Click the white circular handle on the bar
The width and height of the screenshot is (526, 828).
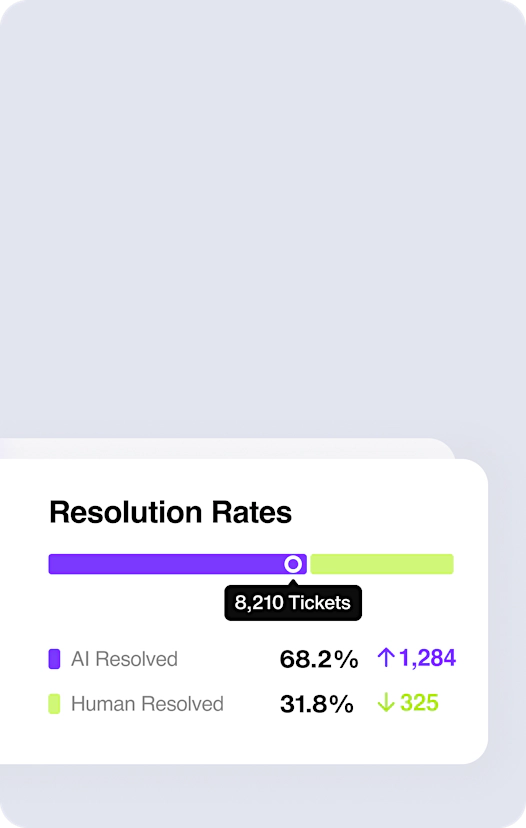pyautogui.click(x=293, y=564)
